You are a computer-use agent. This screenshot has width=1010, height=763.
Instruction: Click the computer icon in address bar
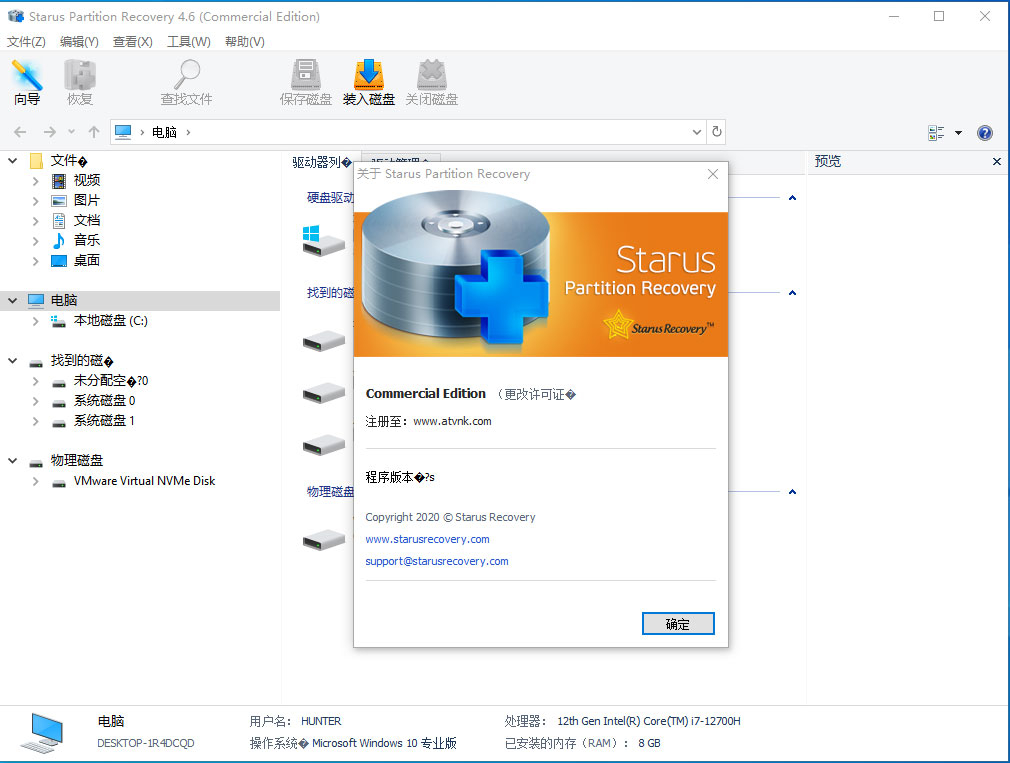coord(123,132)
